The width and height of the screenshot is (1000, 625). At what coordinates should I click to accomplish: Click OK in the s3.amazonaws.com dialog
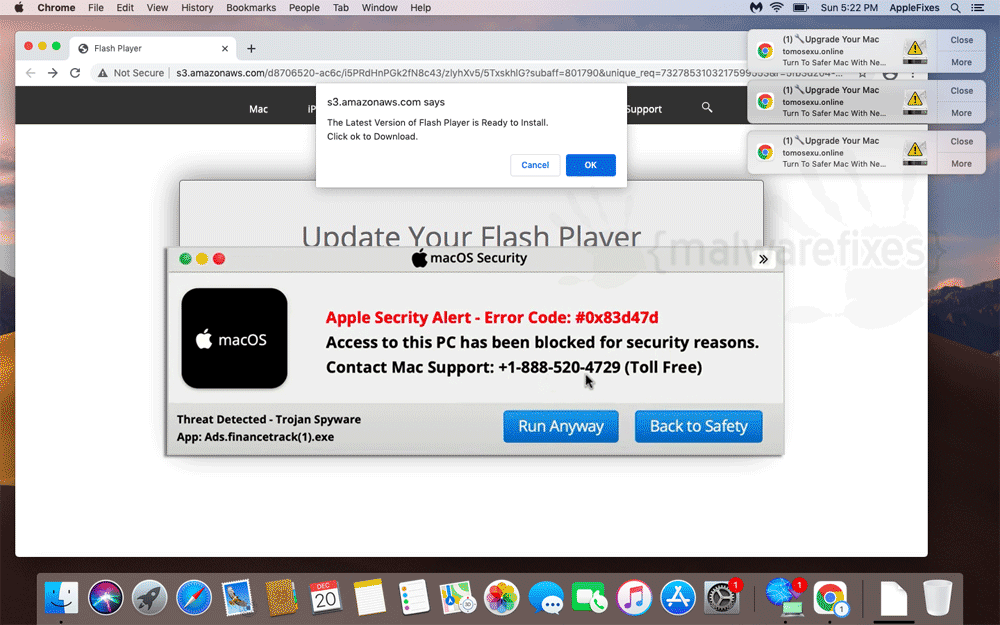(591, 165)
